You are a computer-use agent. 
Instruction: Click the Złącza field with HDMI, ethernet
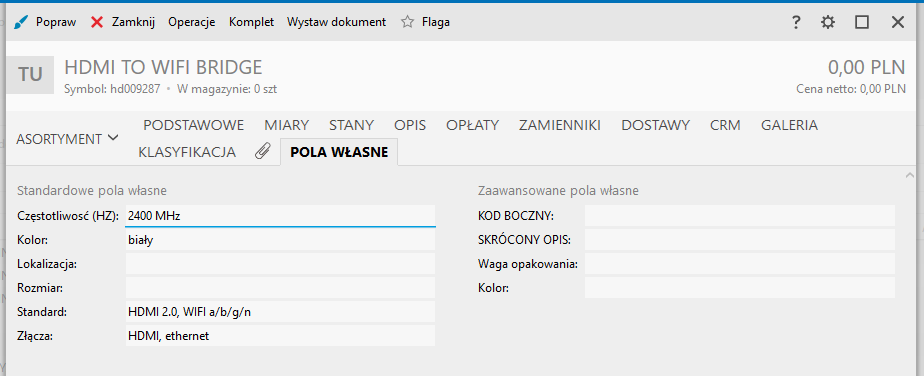280,336
